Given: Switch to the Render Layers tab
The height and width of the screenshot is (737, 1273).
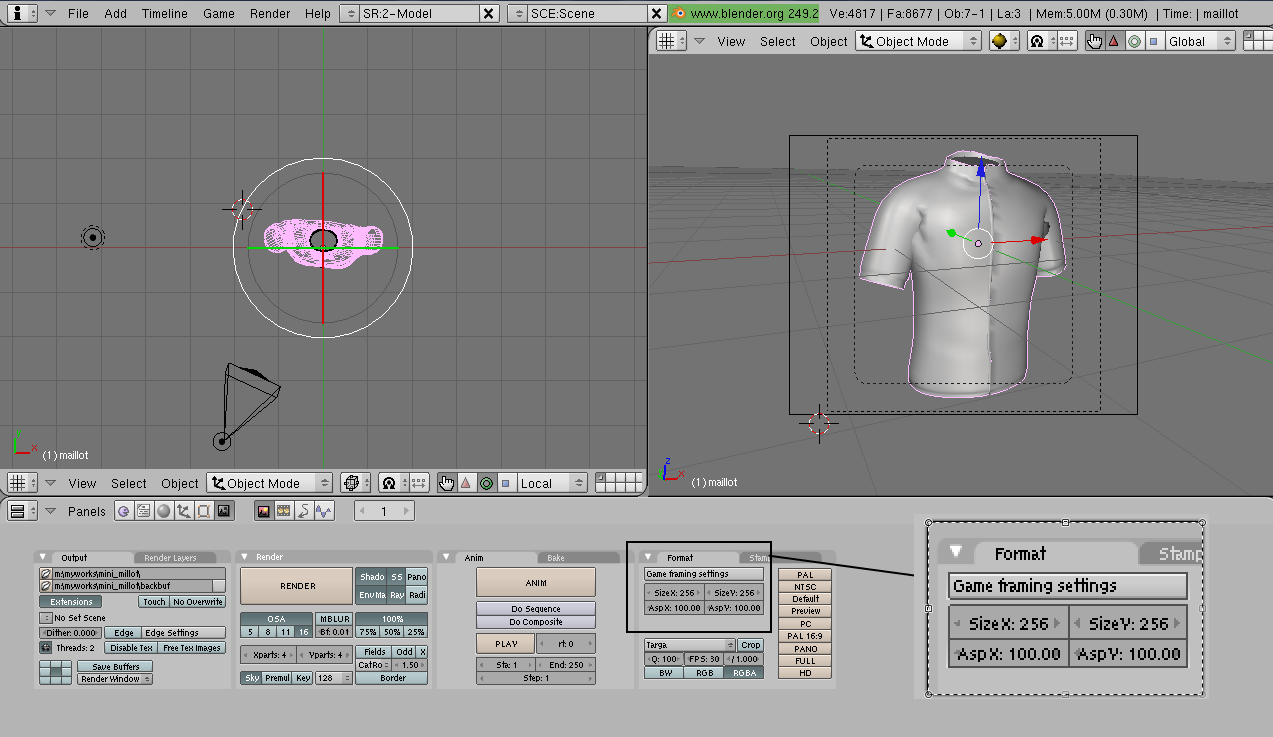Looking at the screenshot, I should coord(170,557).
